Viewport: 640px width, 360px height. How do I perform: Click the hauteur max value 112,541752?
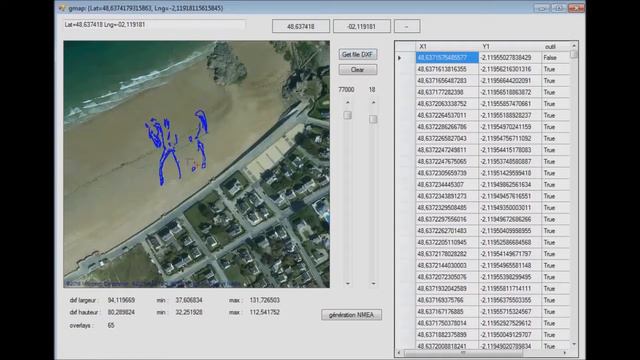tap(264, 313)
